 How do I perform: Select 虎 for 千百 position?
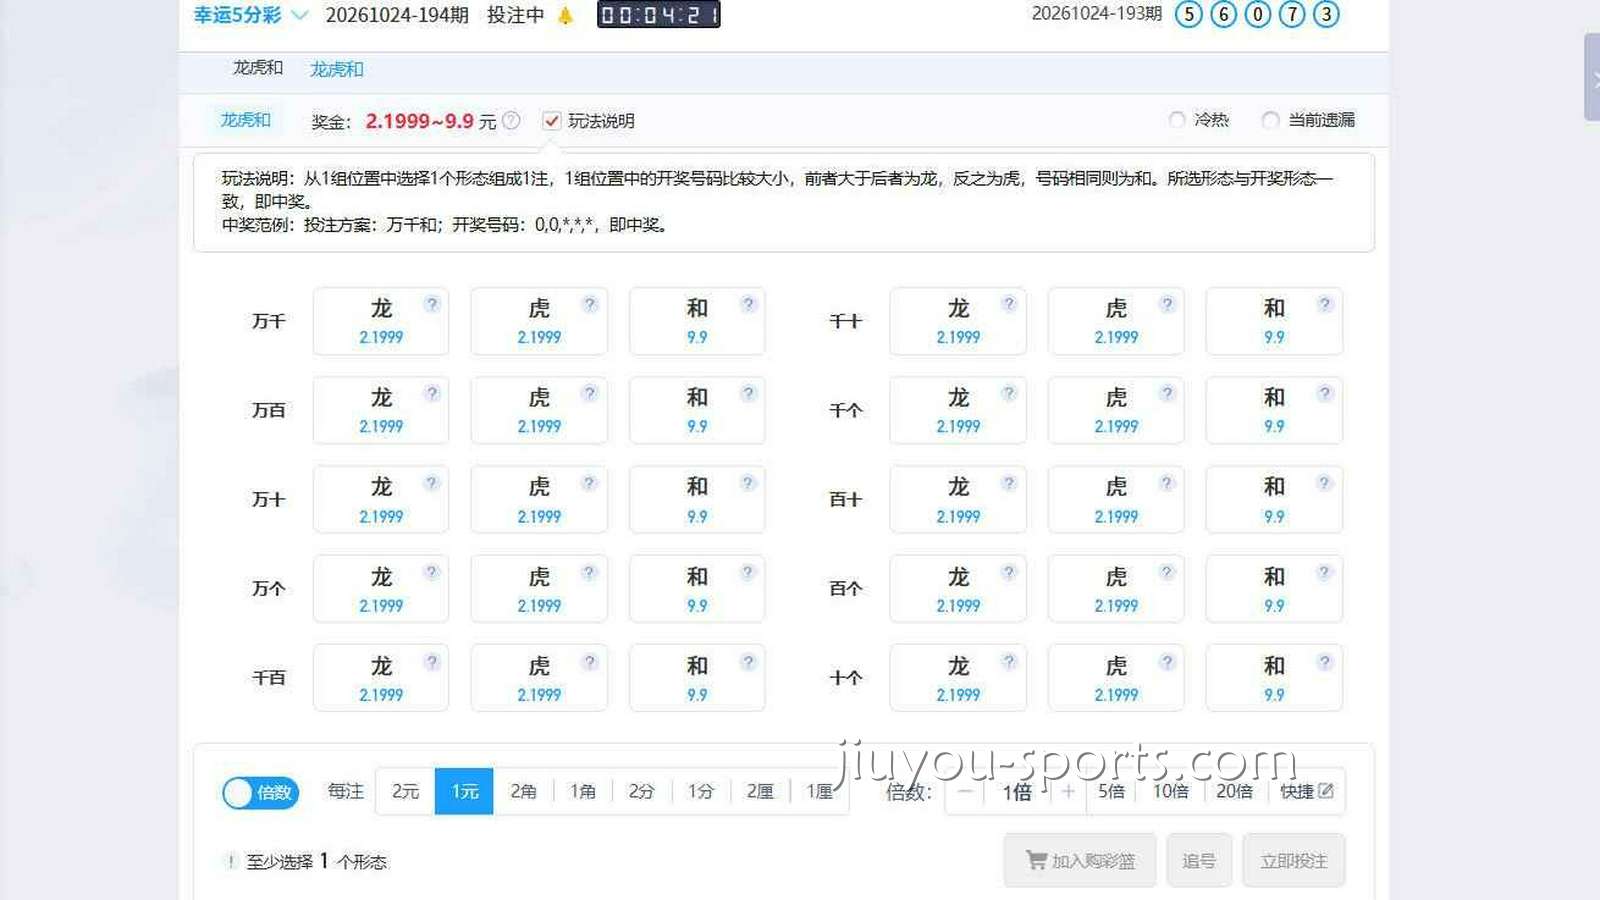tap(539, 678)
